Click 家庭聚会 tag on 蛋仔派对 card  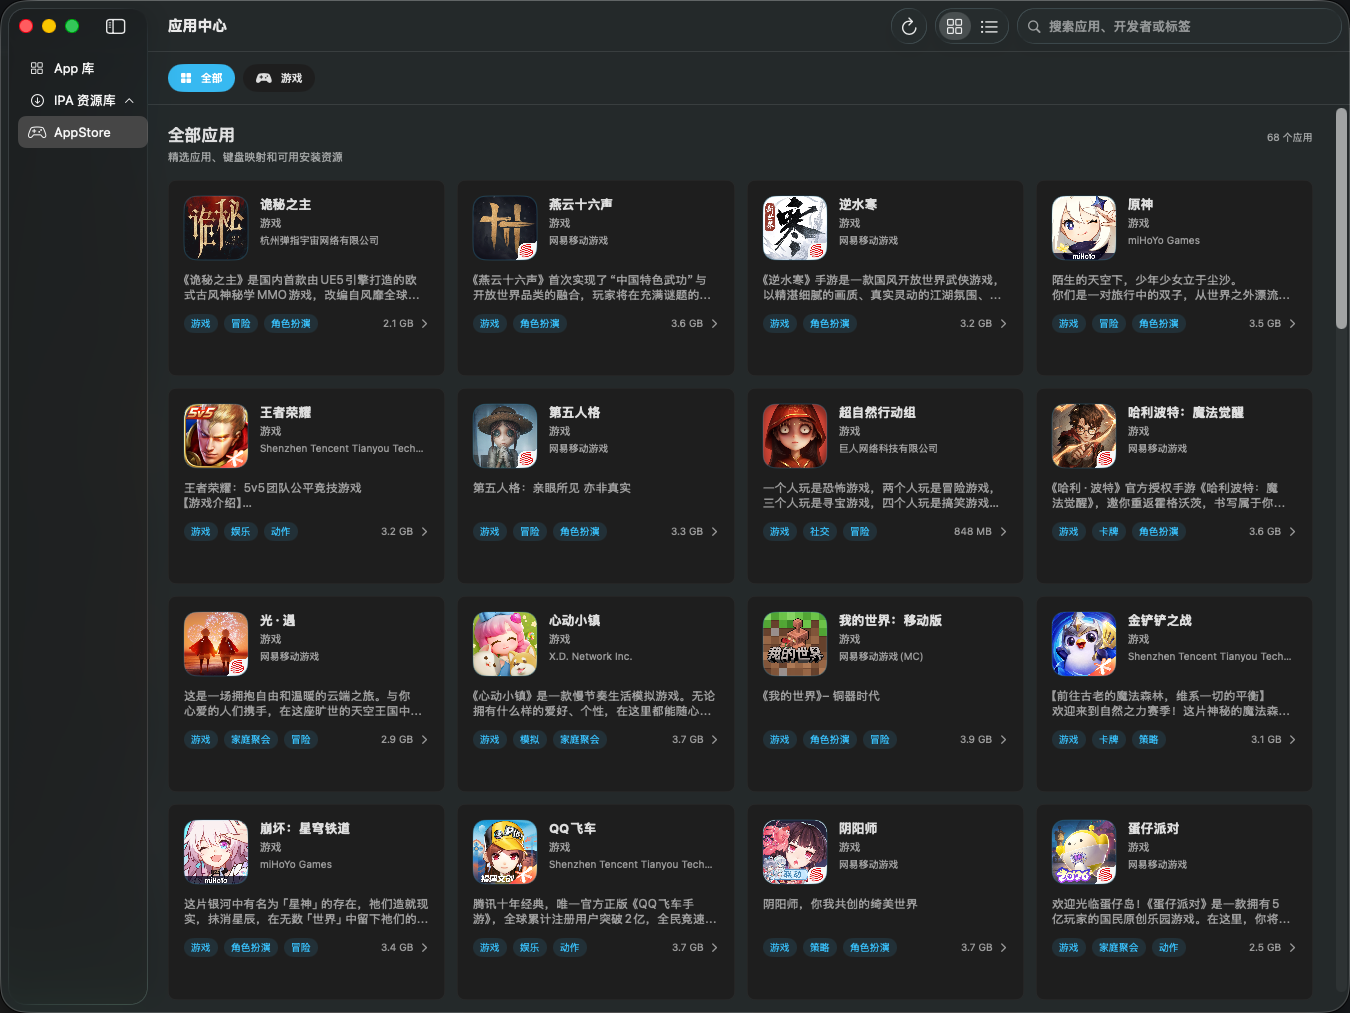(x=1119, y=948)
